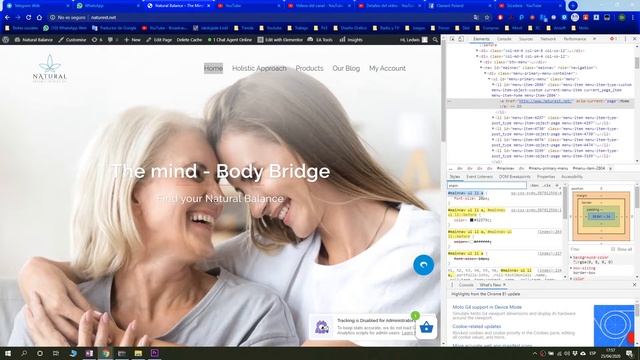Click Chrome icon in the taskbar
This screenshot has height=360, width=640.
(106, 353)
